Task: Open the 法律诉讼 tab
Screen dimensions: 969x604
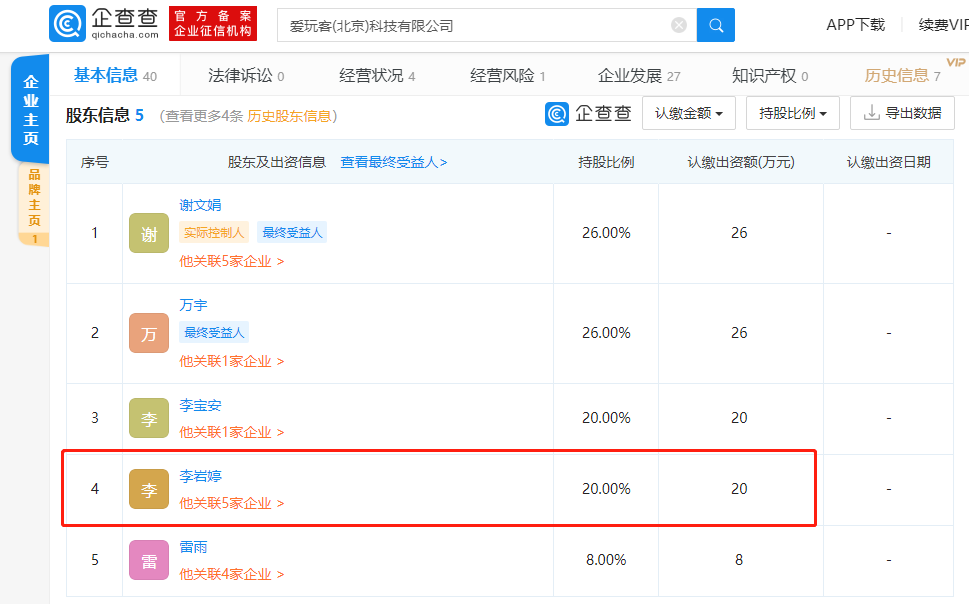Action: point(246,75)
